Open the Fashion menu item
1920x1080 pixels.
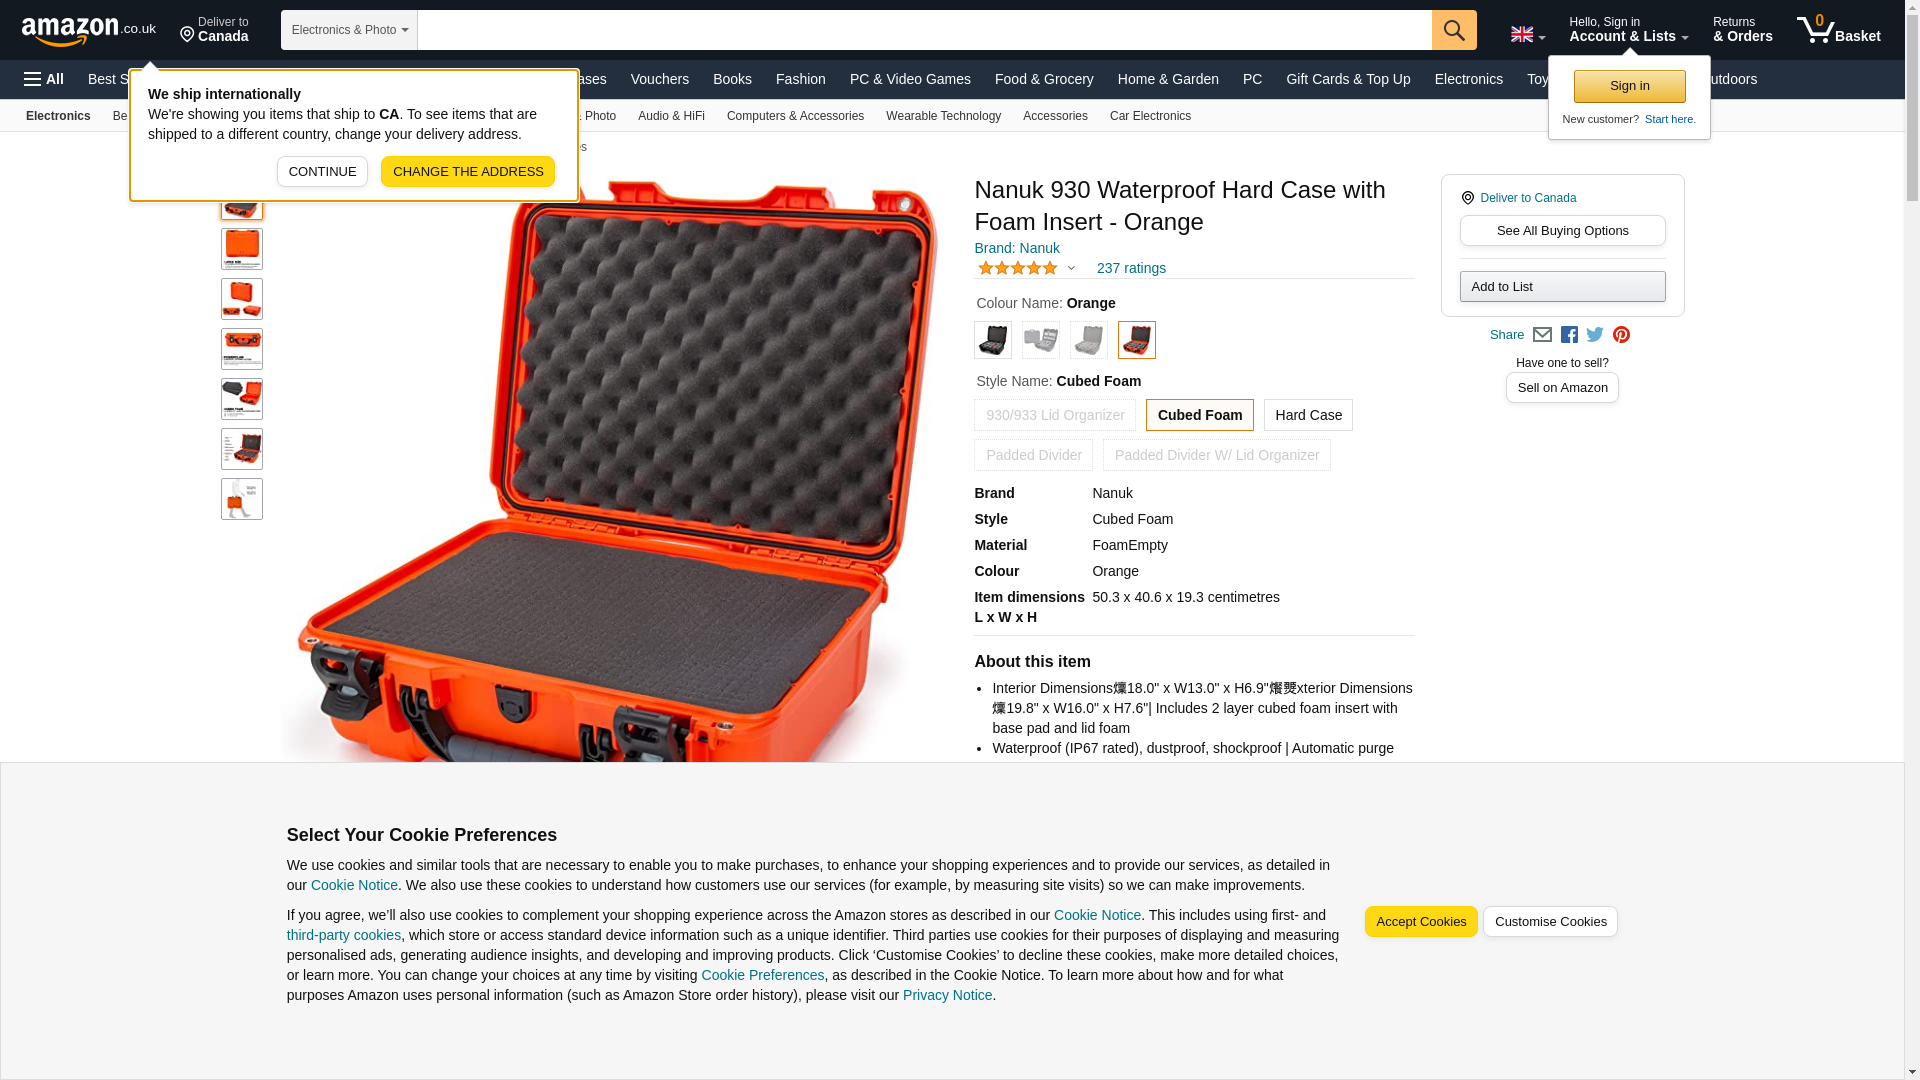(x=801, y=79)
